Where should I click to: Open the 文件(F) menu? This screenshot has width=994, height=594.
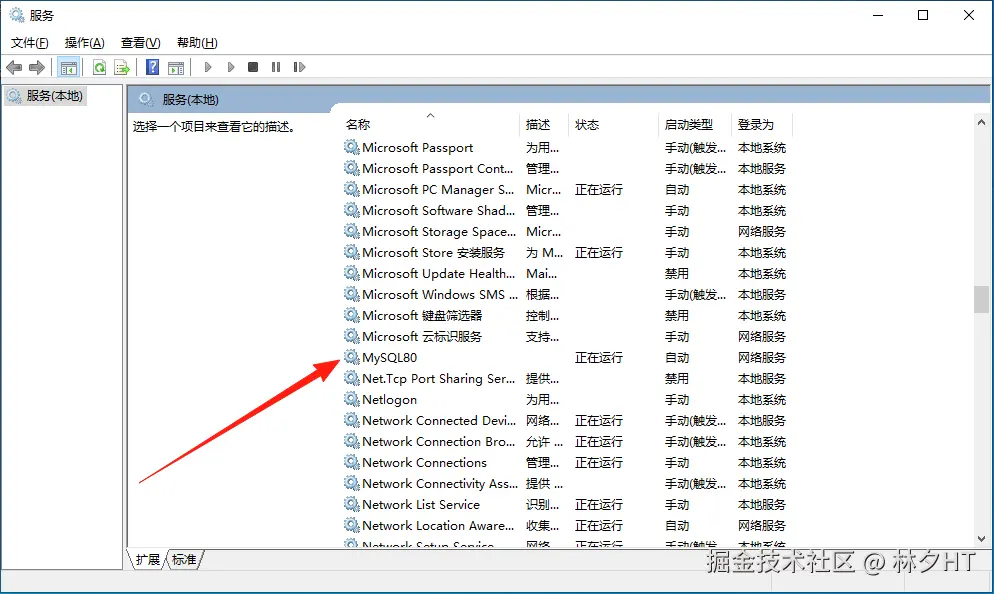[x=29, y=42]
